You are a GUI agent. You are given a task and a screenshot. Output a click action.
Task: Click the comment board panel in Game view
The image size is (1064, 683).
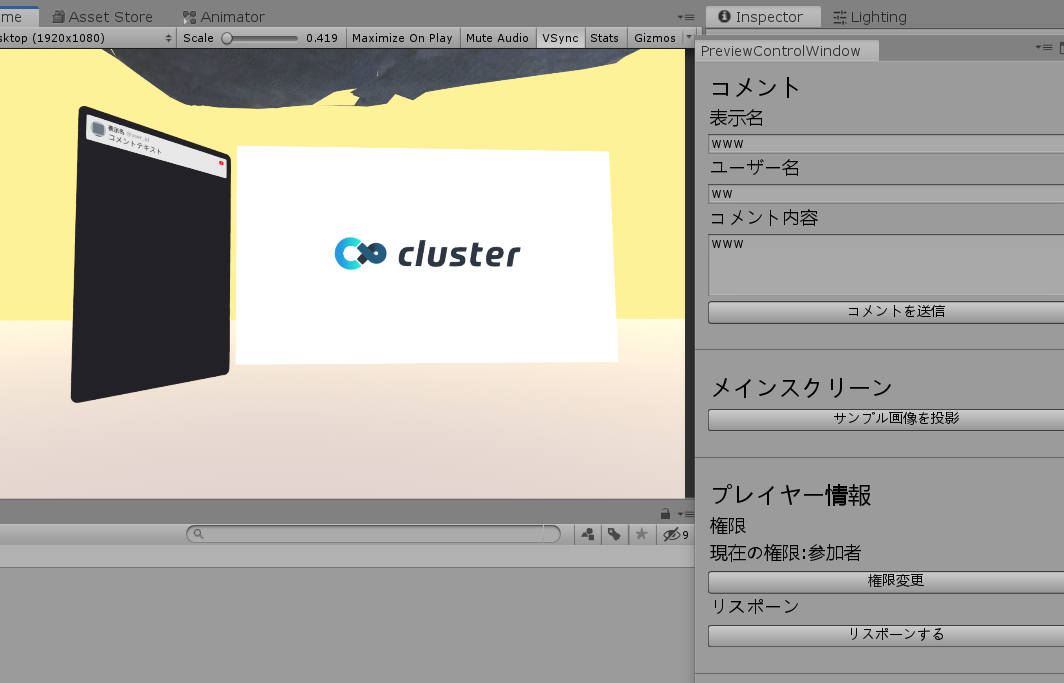151,254
